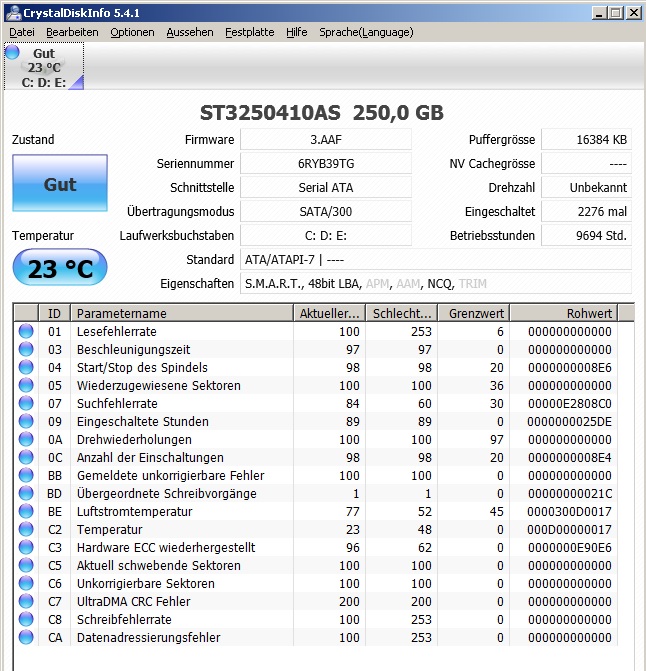Click the 23 °C temperature badge
Image resolution: width=646 pixels, height=671 pixels.
pyautogui.click(x=60, y=268)
